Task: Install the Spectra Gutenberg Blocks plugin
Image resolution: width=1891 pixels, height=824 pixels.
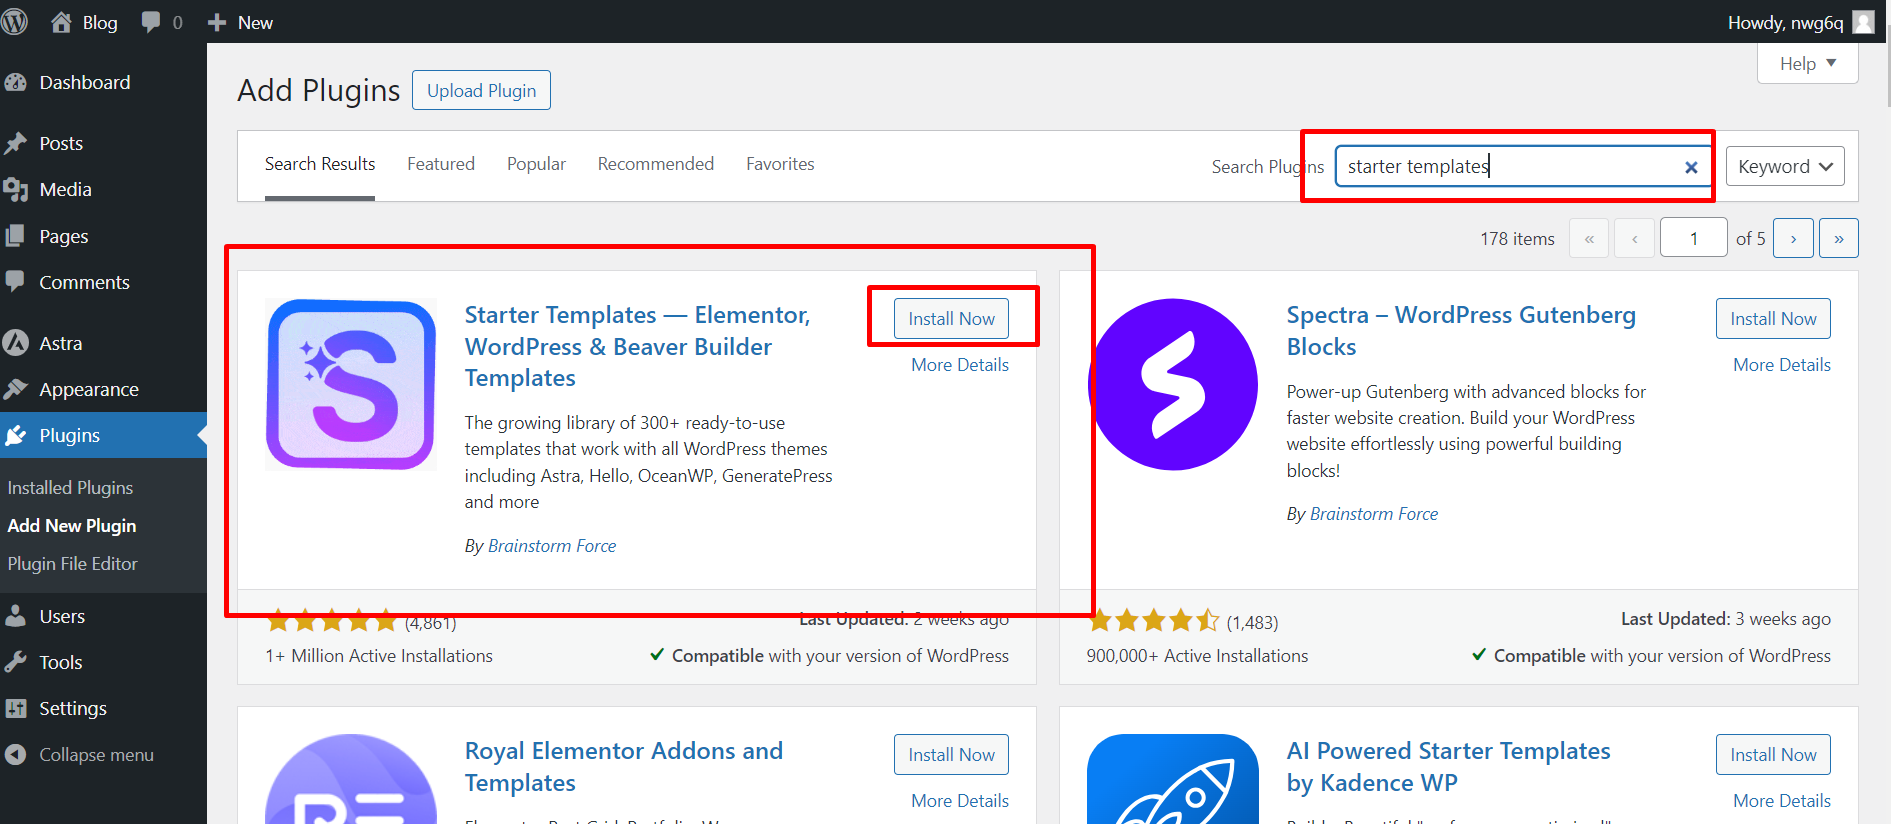Action: click(1773, 318)
